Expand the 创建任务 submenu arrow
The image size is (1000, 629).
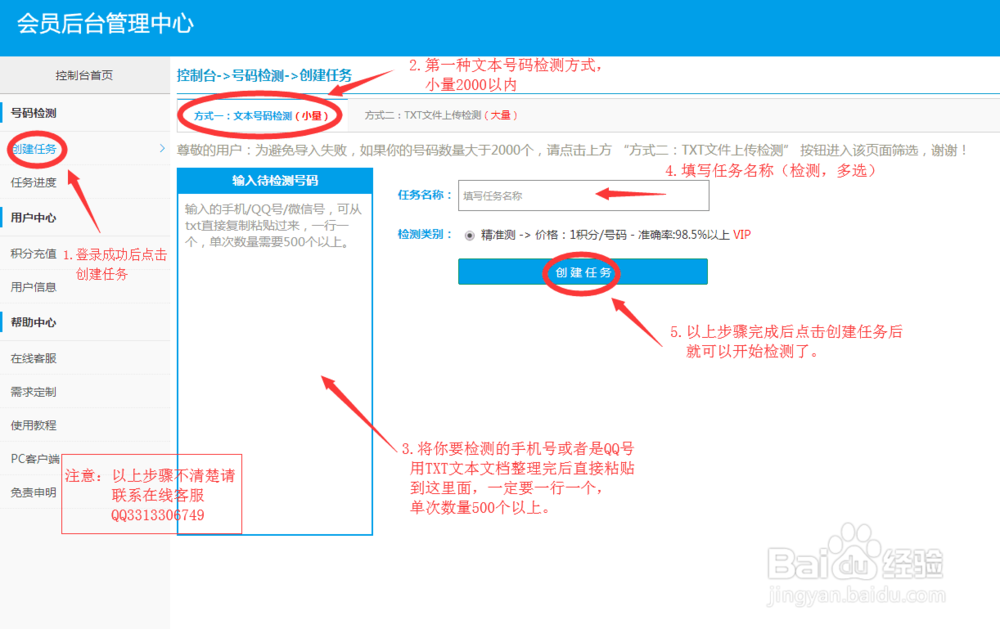(x=160, y=147)
